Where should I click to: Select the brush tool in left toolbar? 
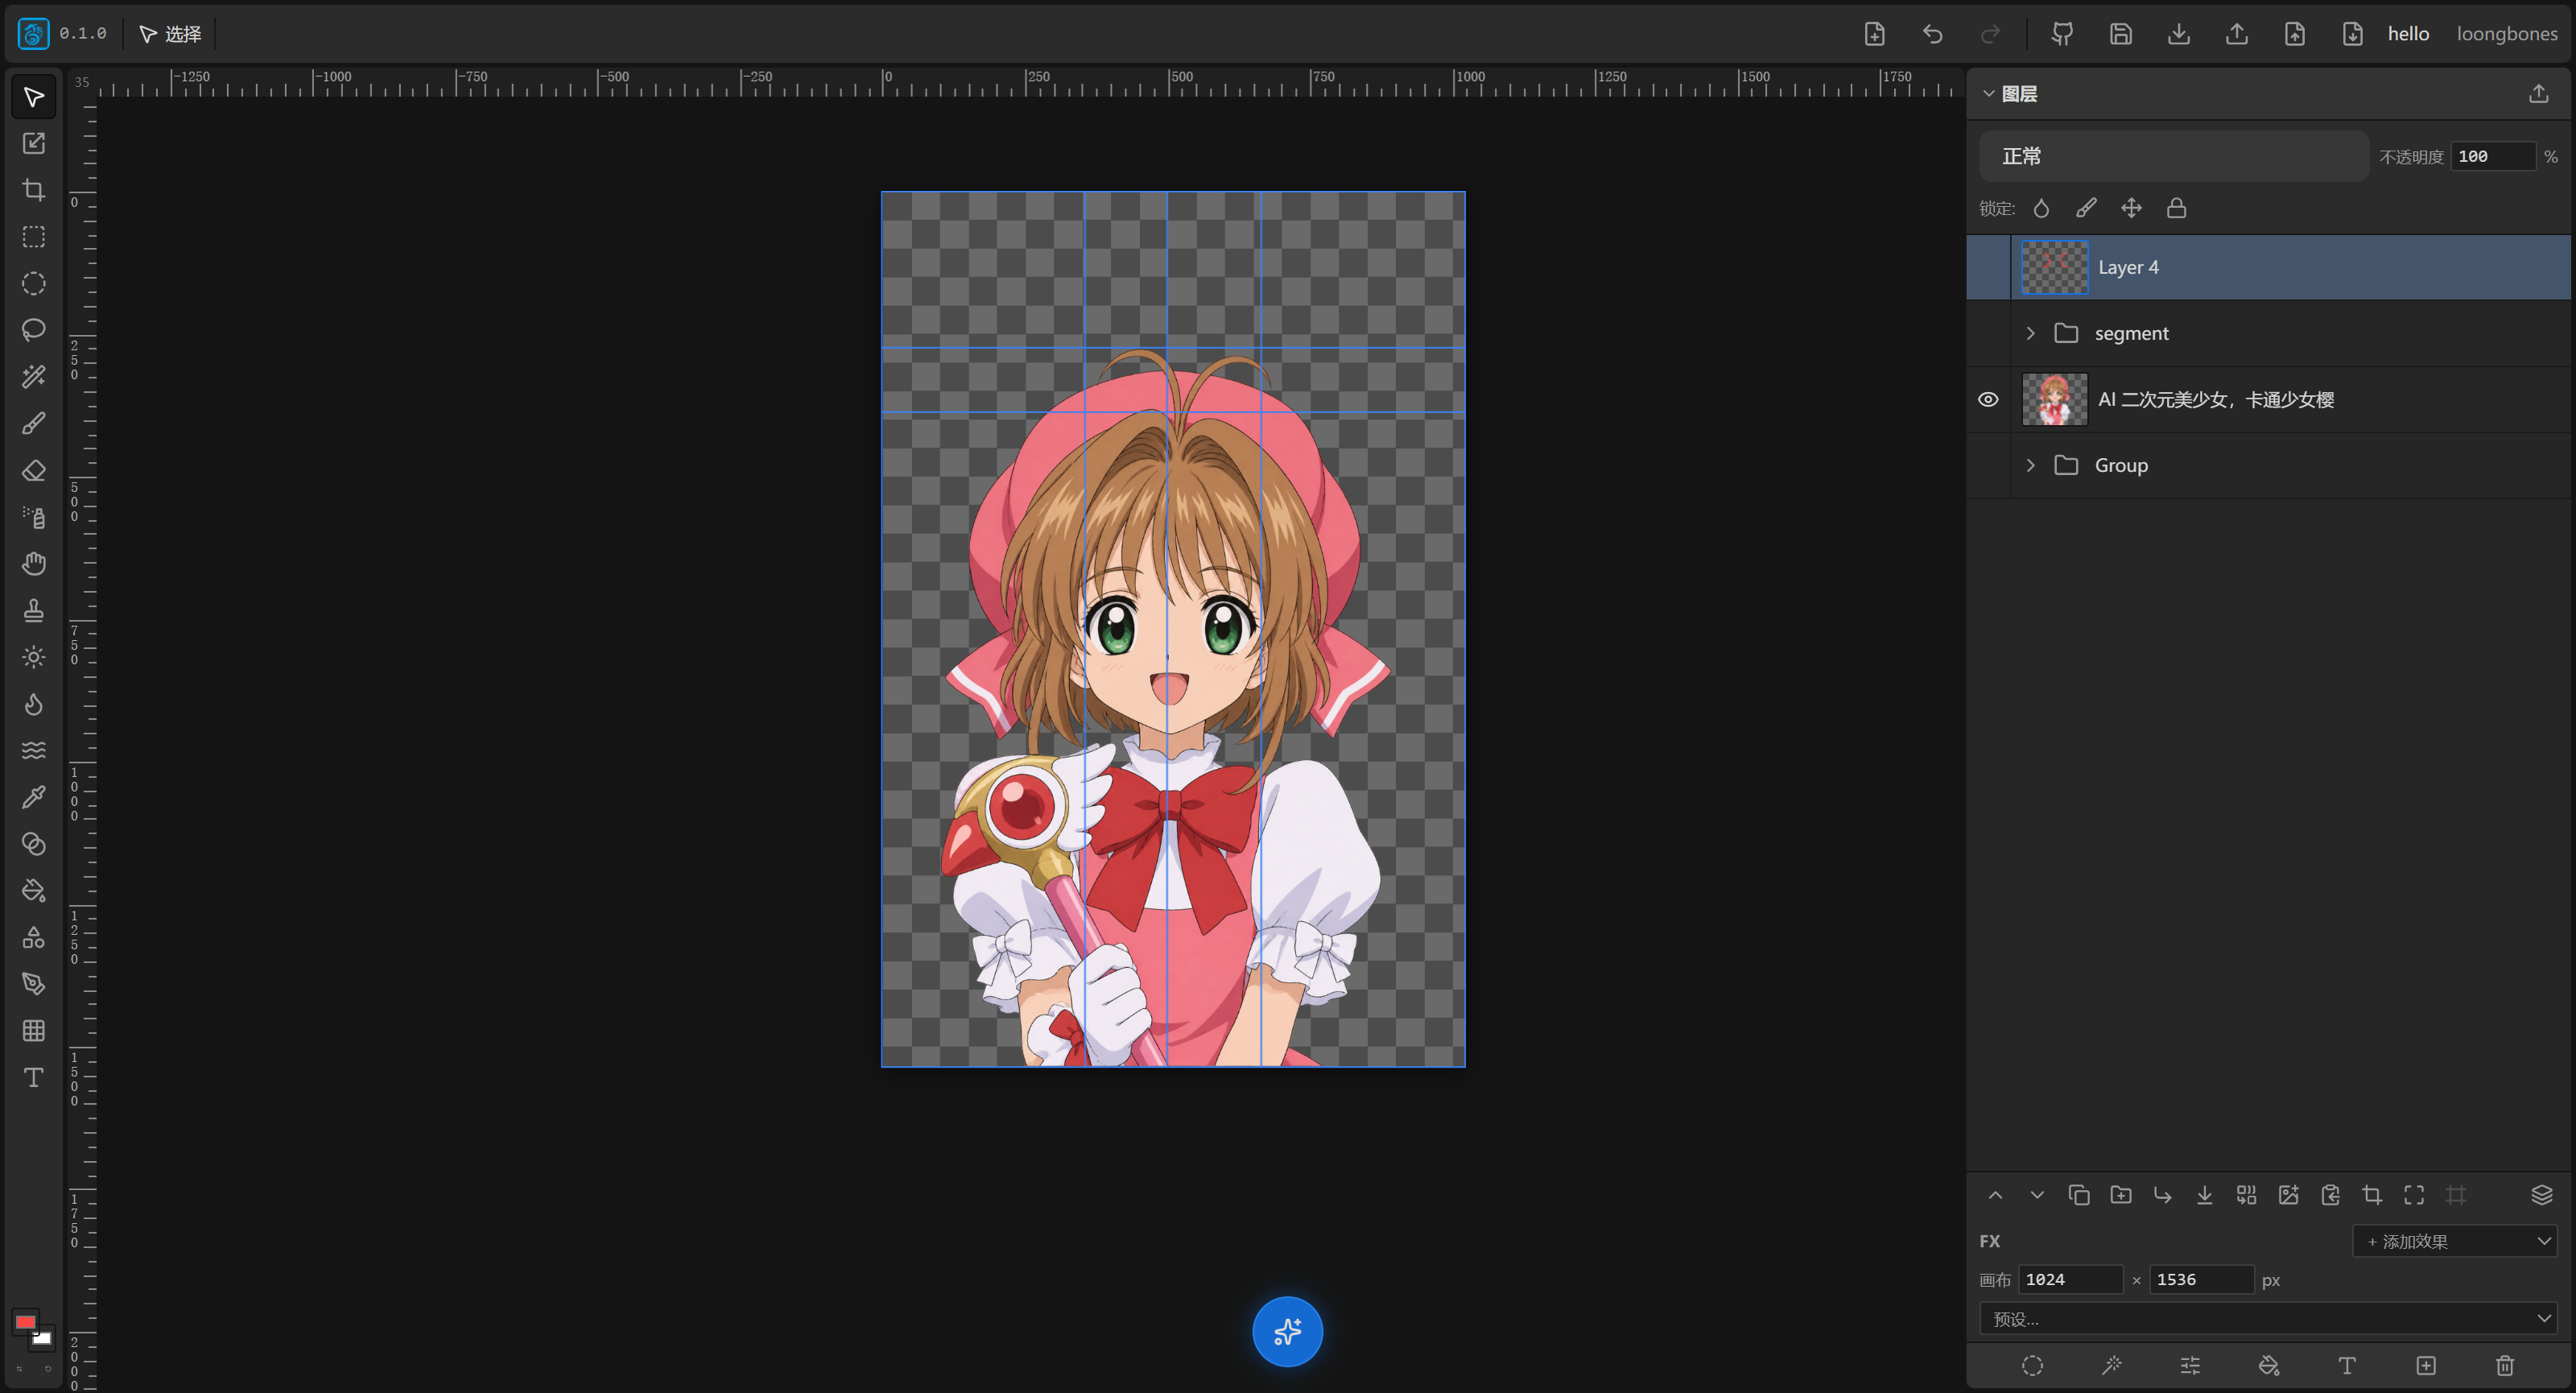34,424
